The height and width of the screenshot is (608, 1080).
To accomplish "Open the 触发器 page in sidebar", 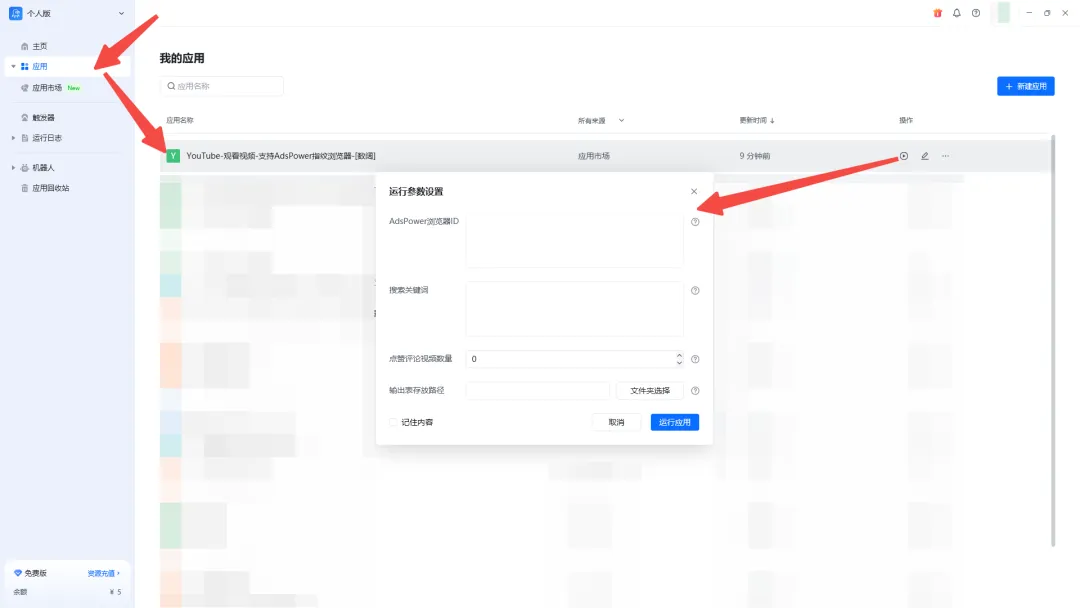I will click(x=43, y=117).
